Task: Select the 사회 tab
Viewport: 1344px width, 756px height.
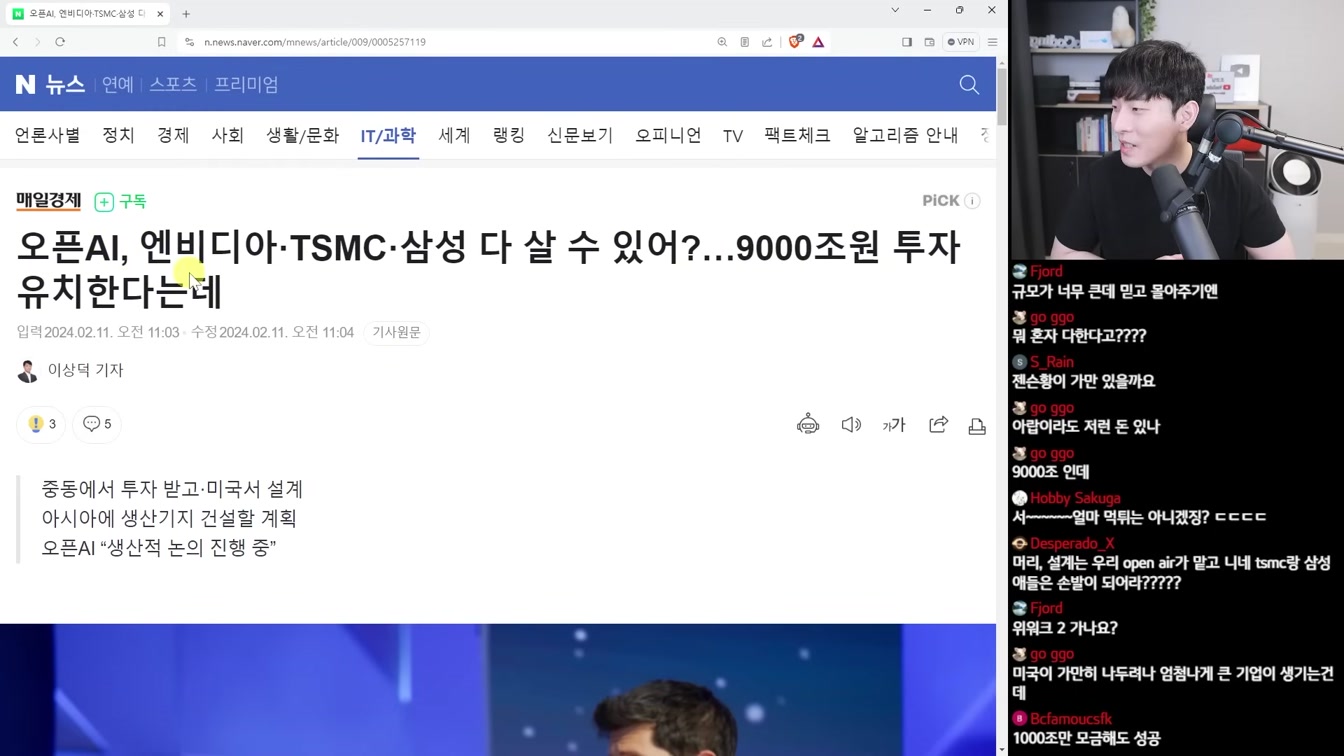Action: pos(227,135)
